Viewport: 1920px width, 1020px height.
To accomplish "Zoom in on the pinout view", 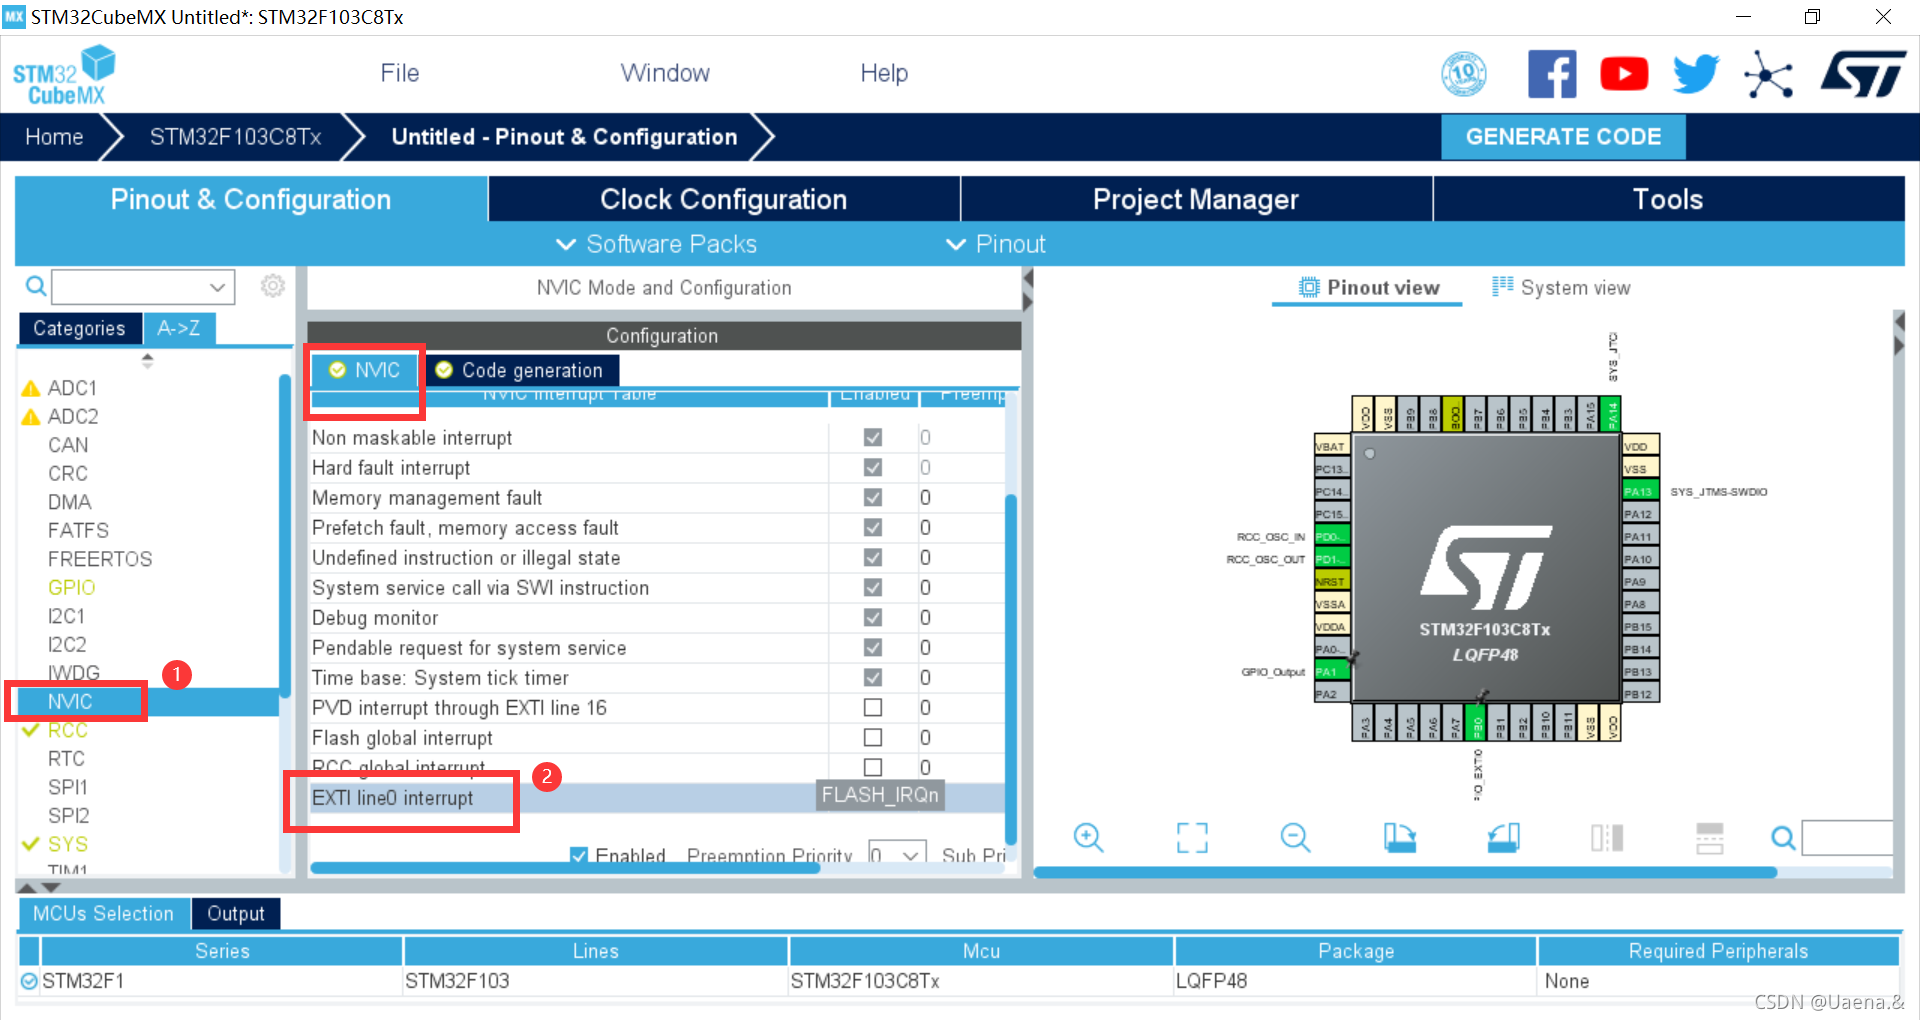I will coord(1088,837).
